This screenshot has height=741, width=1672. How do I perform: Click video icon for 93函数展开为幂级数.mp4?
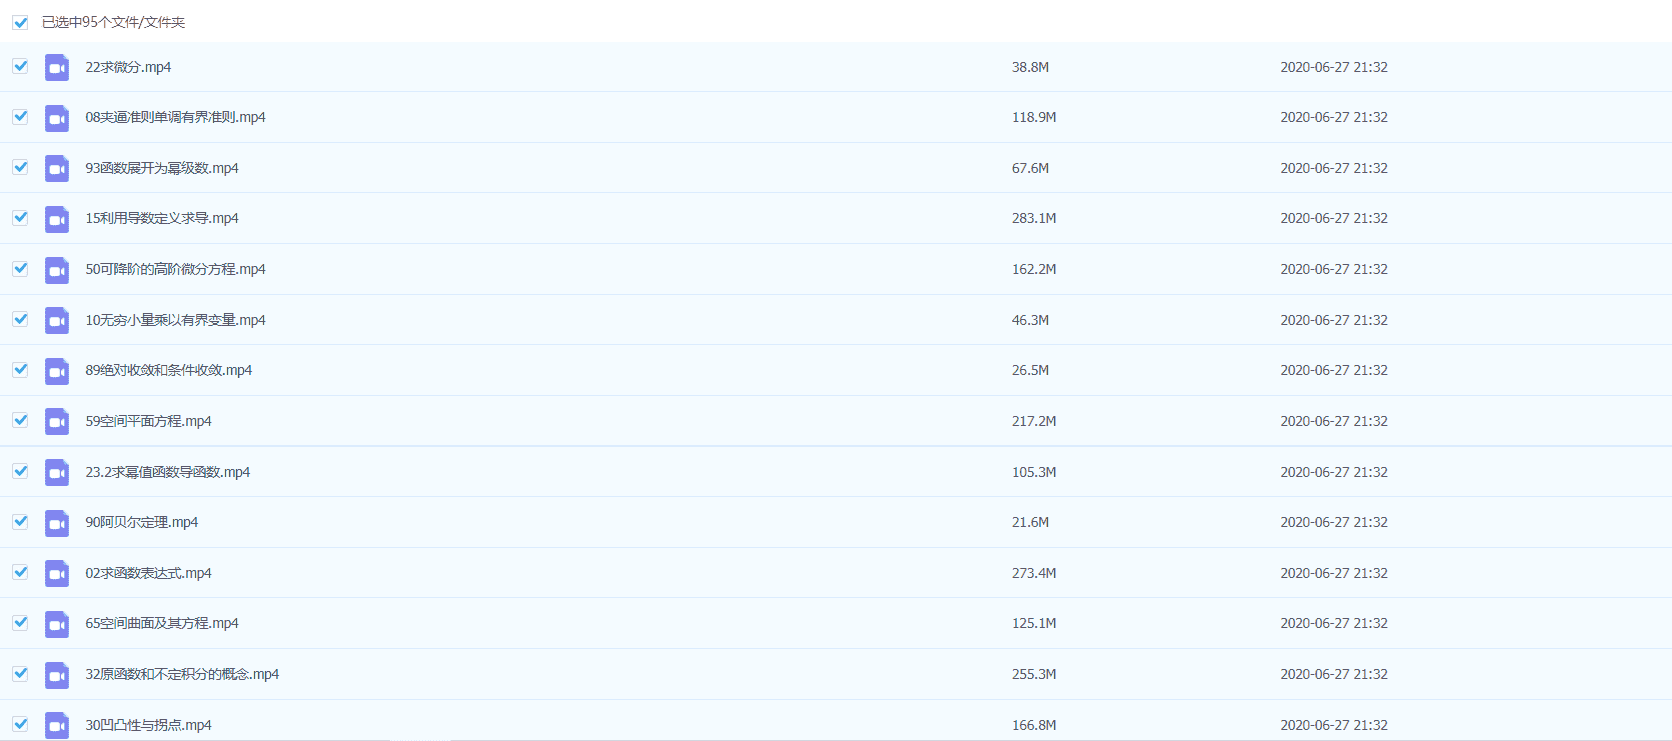coord(57,168)
